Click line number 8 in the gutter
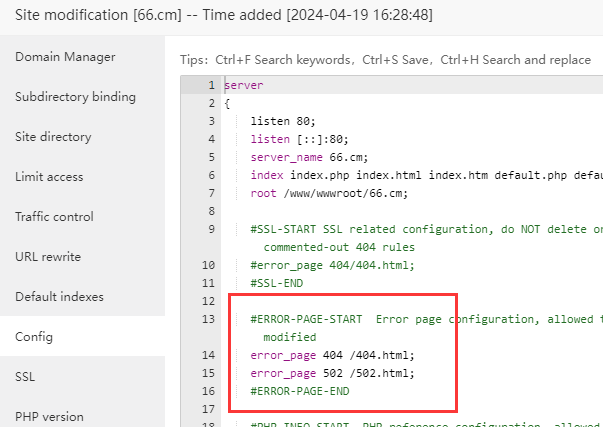Image resolution: width=603 pixels, height=427 pixels. tap(212, 211)
